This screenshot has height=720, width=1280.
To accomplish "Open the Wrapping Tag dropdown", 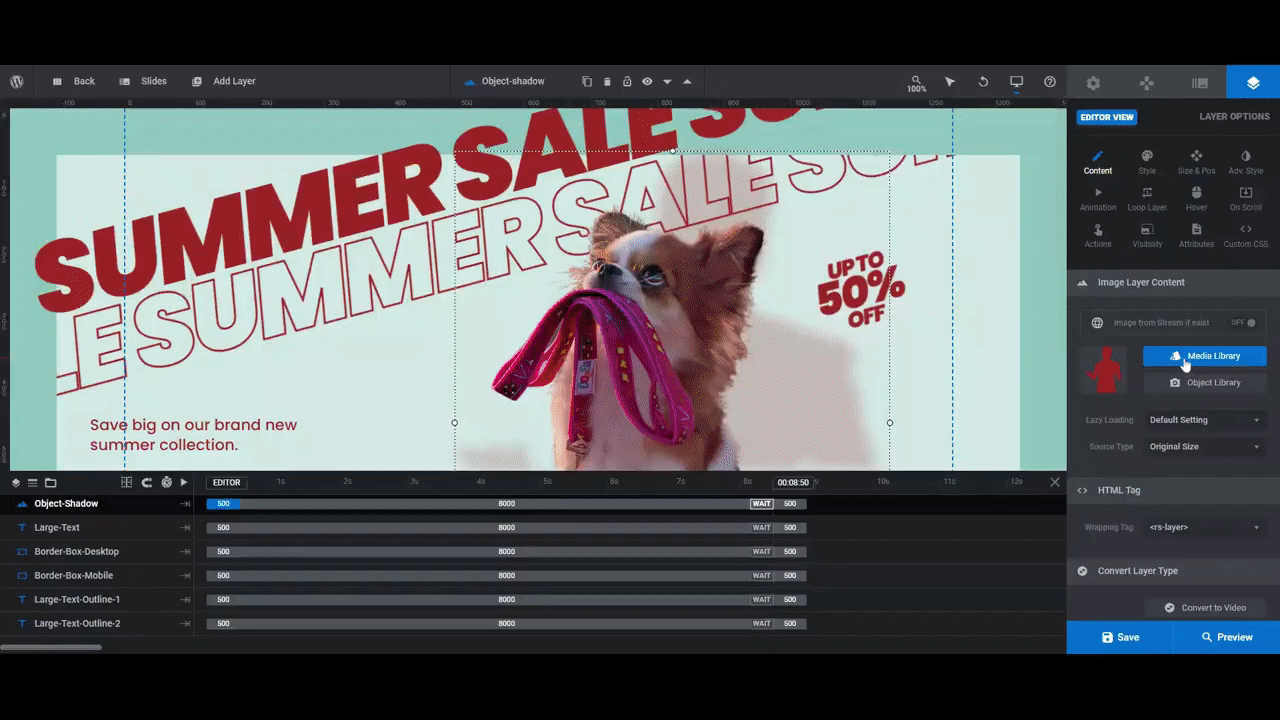I will (1204, 527).
